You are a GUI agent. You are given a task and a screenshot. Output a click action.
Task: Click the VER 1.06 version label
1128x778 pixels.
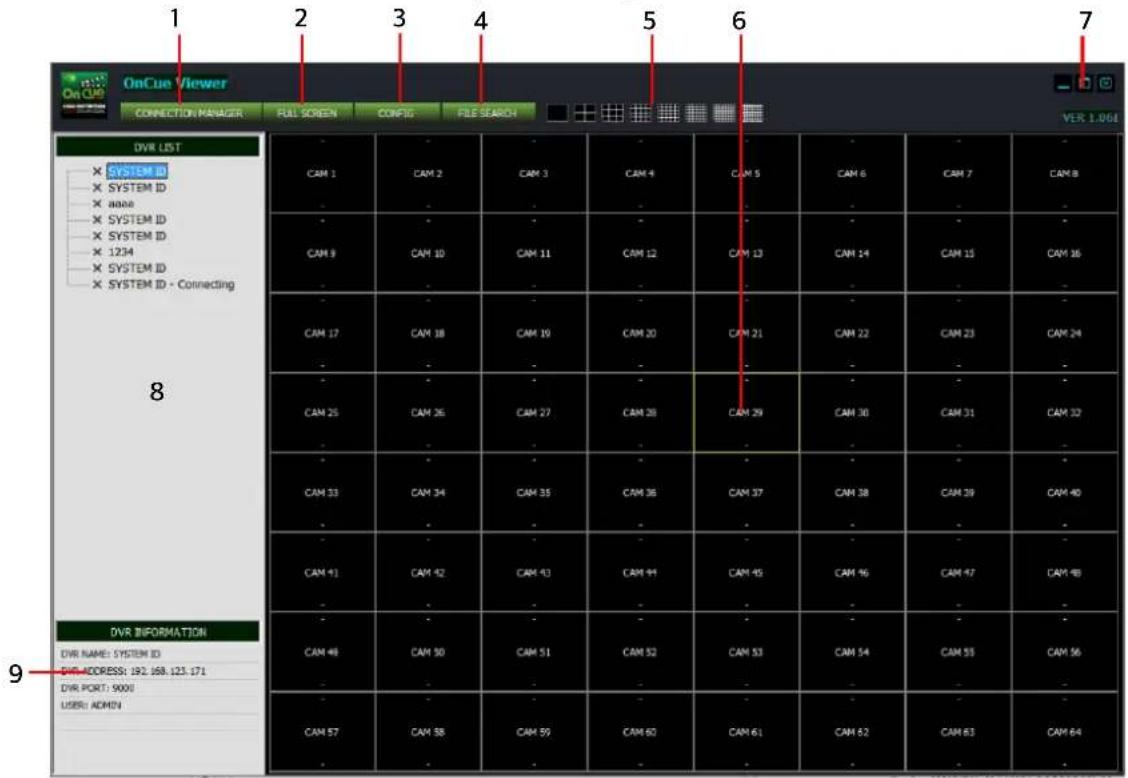tap(1090, 117)
